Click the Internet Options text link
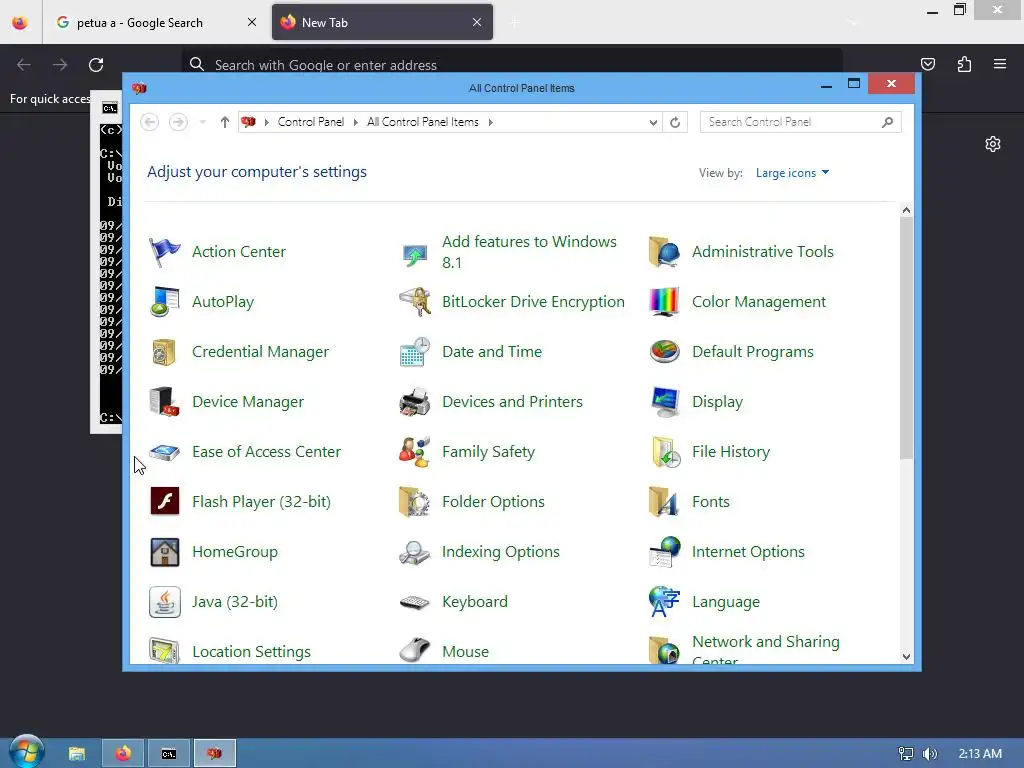This screenshot has height=768, width=1024. tap(748, 552)
